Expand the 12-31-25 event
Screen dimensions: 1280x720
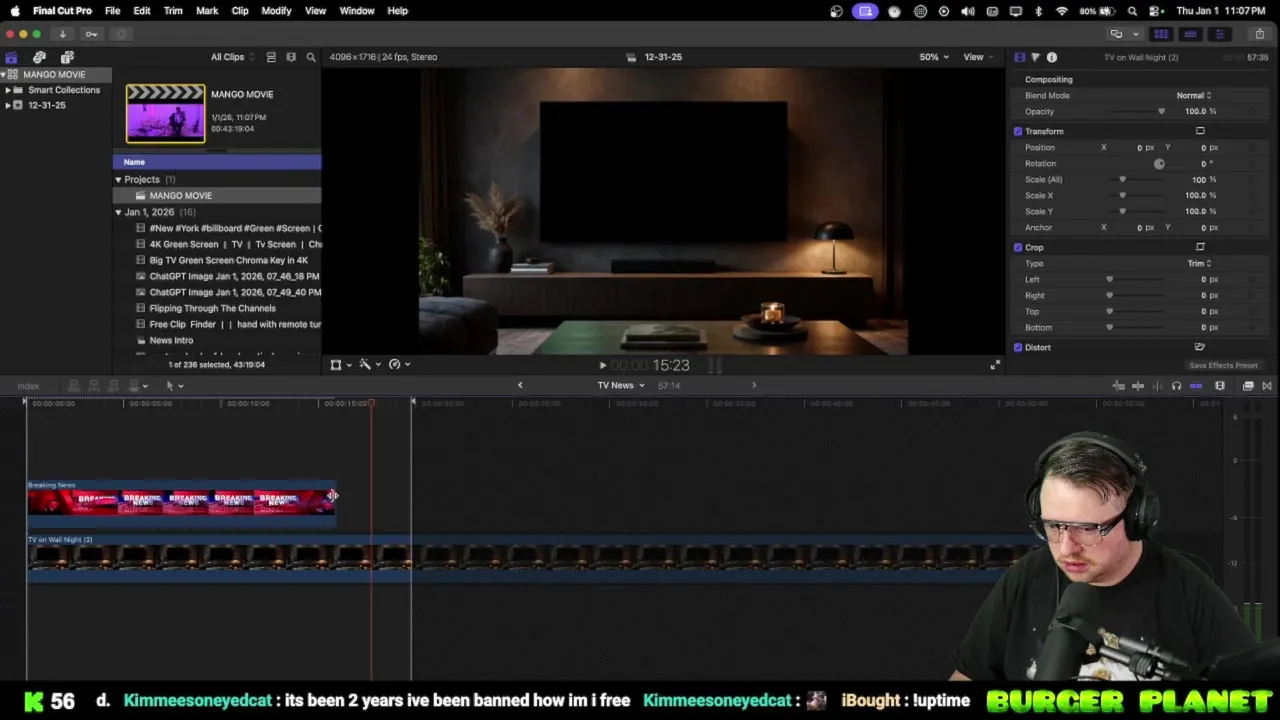pyautogui.click(x=8, y=105)
